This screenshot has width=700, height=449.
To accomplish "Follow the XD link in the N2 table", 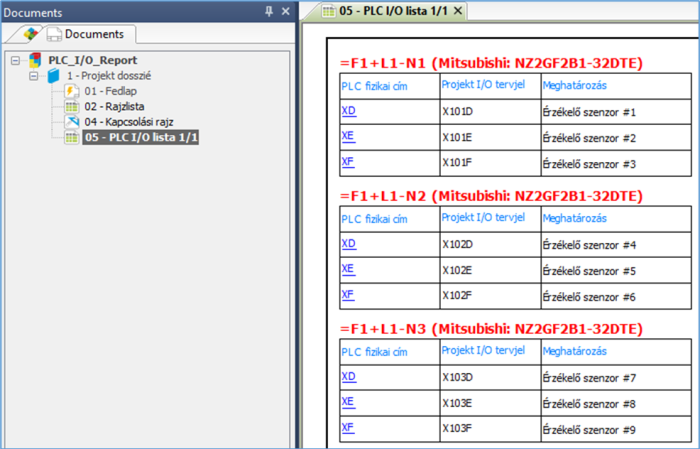I will click(x=349, y=244).
